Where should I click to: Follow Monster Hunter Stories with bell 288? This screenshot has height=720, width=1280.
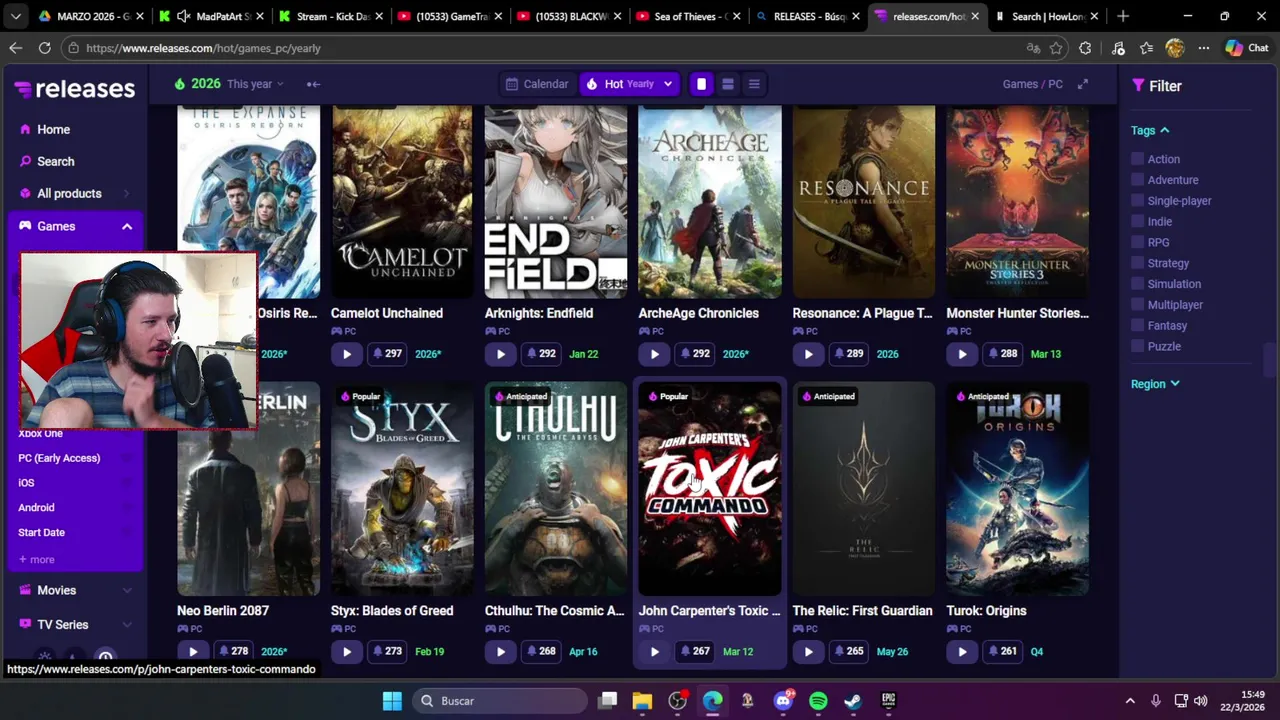click(x=1002, y=354)
